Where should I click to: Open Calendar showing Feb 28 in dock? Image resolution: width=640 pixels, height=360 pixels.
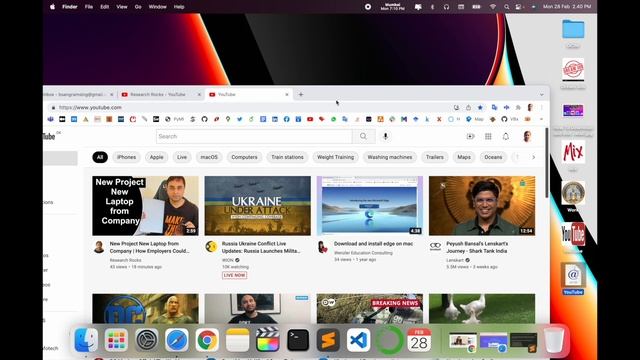click(x=419, y=340)
